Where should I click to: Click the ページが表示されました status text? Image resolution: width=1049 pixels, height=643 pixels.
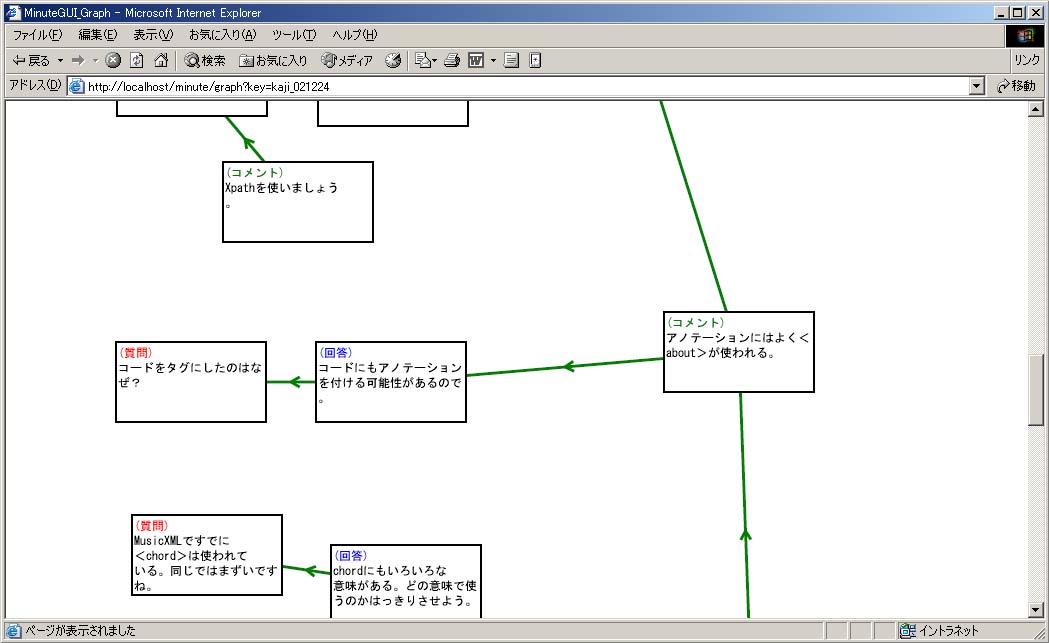coord(80,630)
